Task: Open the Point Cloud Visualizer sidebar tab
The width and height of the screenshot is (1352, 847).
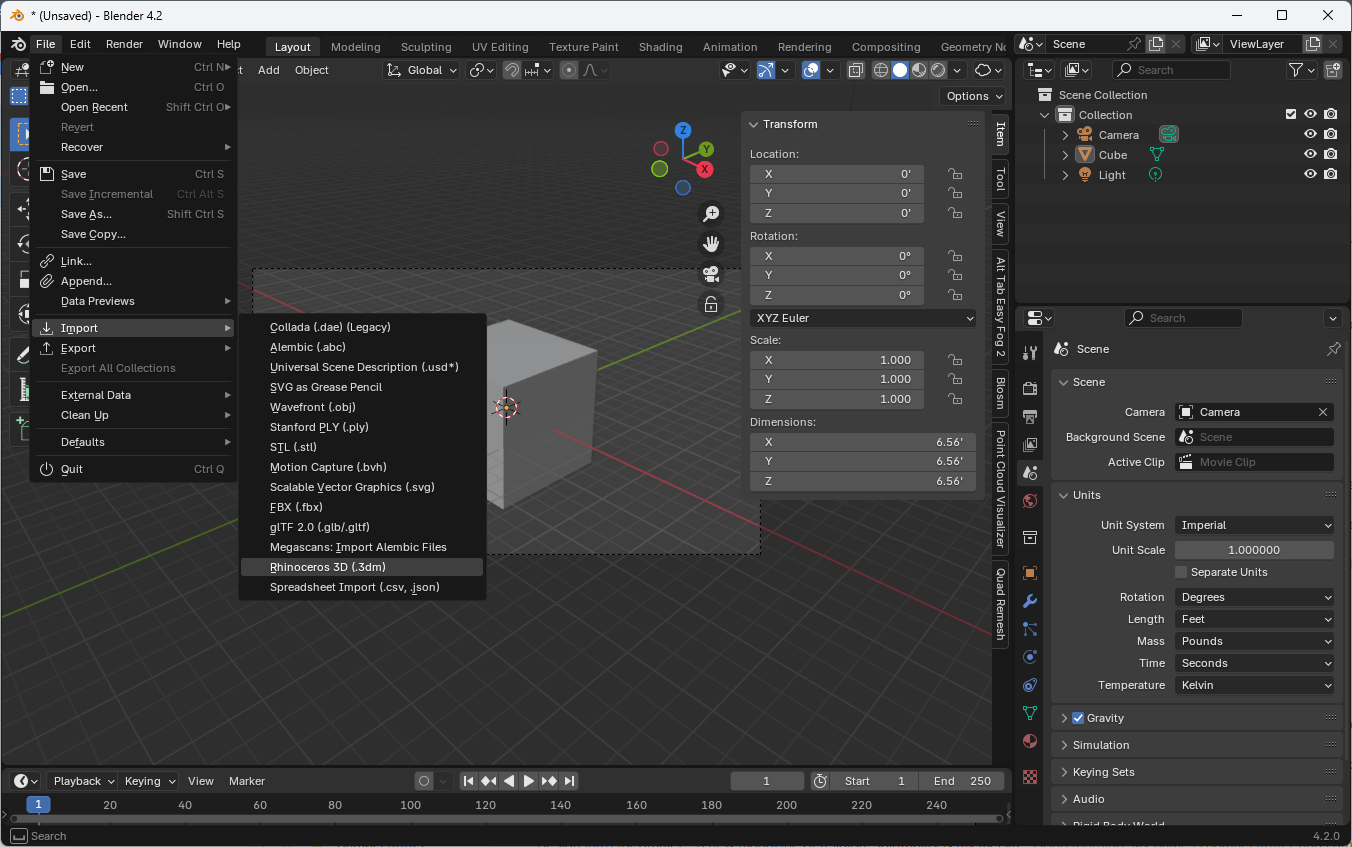Action: (1000, 488)
